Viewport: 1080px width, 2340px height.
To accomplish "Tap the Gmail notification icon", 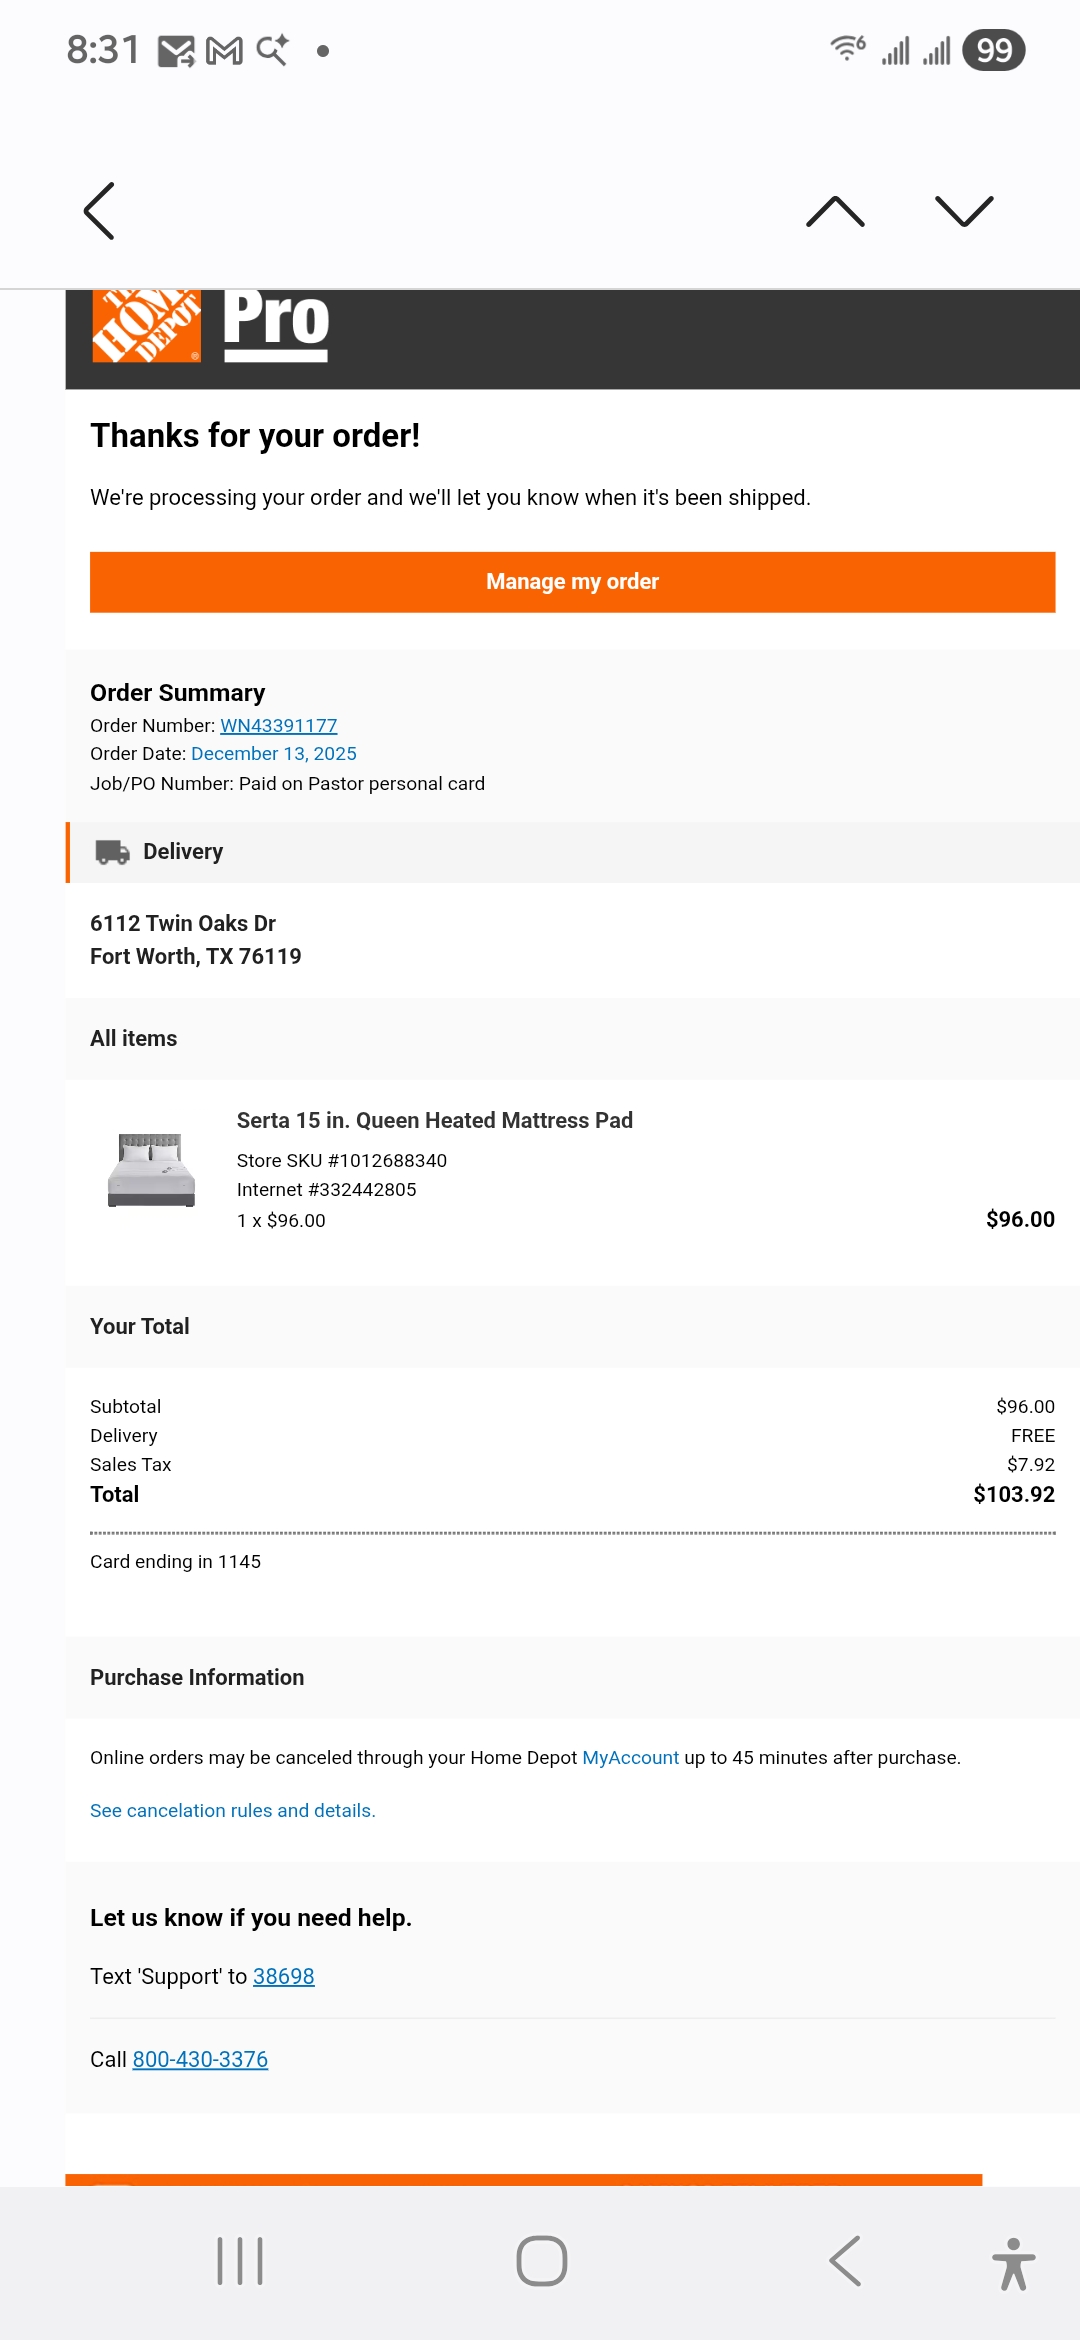I will [x=224, y=50].
